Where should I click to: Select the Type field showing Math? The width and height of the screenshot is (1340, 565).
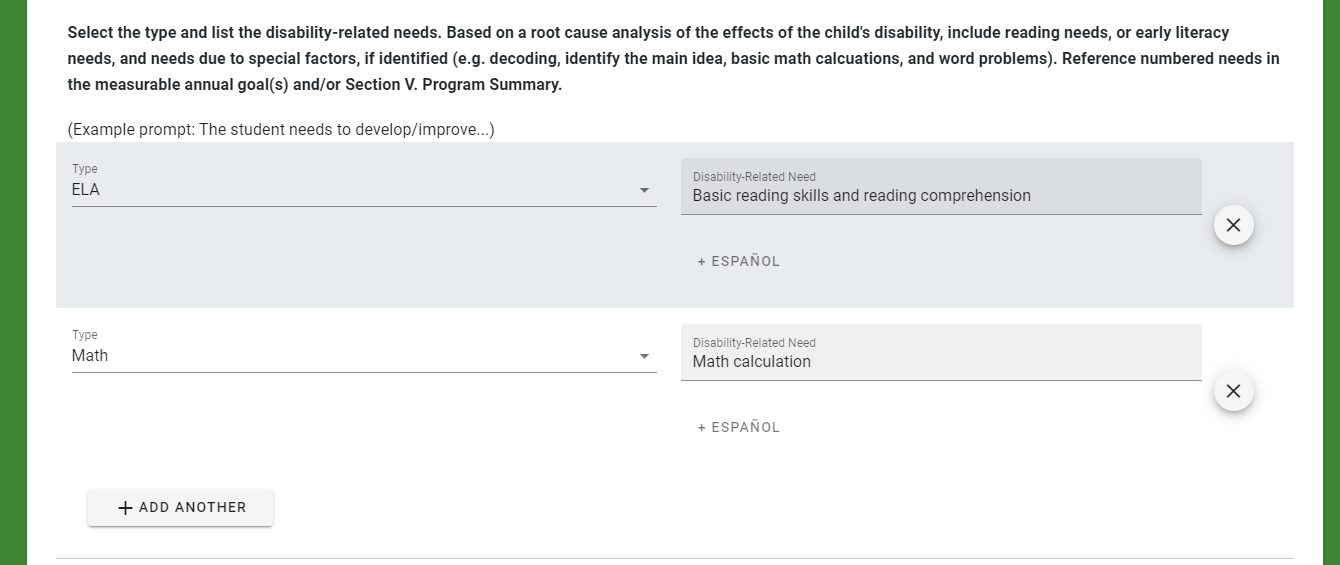pyautogui.click(x=364, y=349)
